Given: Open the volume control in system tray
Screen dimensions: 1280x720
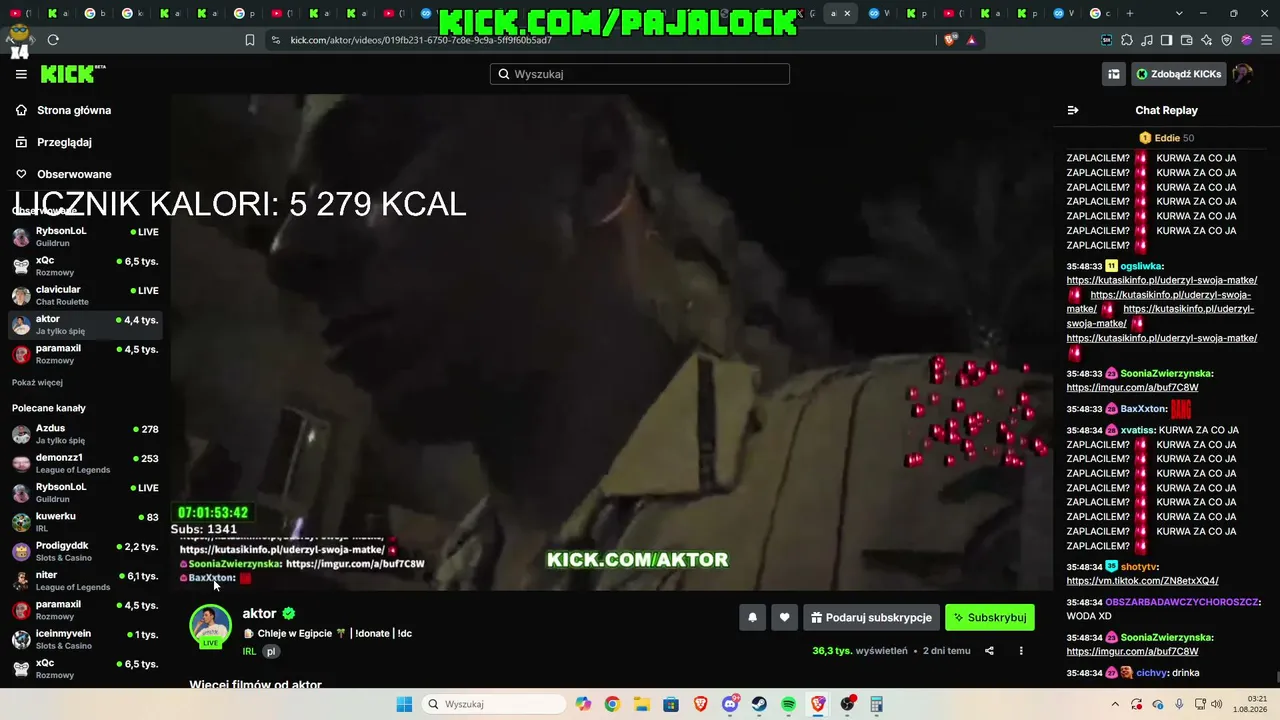Looking at the screenshot, I should pos(1216,704).
